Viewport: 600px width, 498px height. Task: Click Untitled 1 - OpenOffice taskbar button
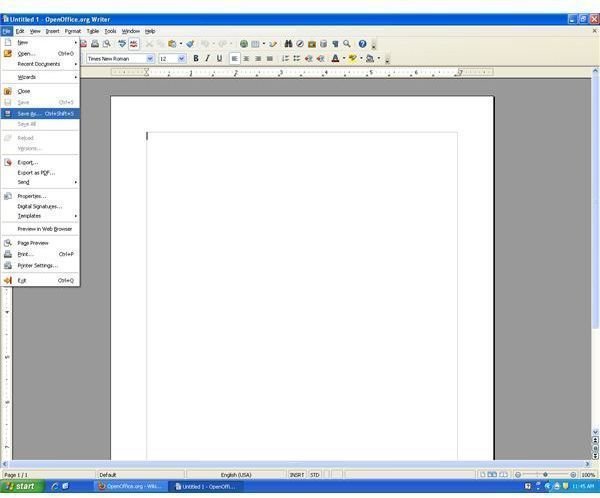pyautogui.click(x=205, y=487)
